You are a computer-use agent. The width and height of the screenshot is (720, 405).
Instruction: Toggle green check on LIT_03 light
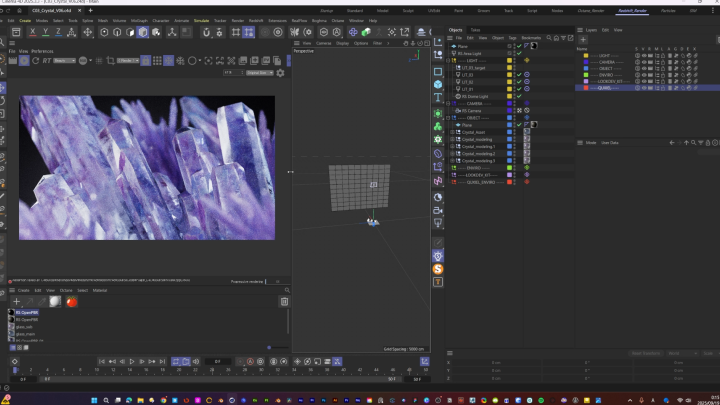[x=519, y=74]
